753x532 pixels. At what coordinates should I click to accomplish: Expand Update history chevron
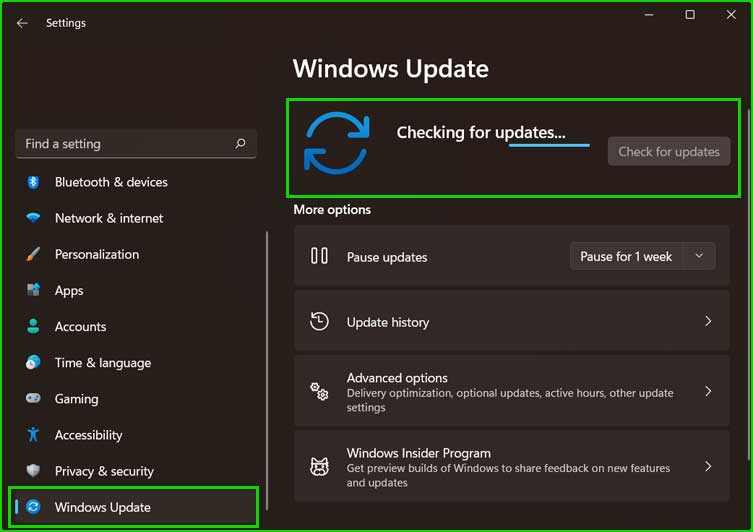coord(708,321)
